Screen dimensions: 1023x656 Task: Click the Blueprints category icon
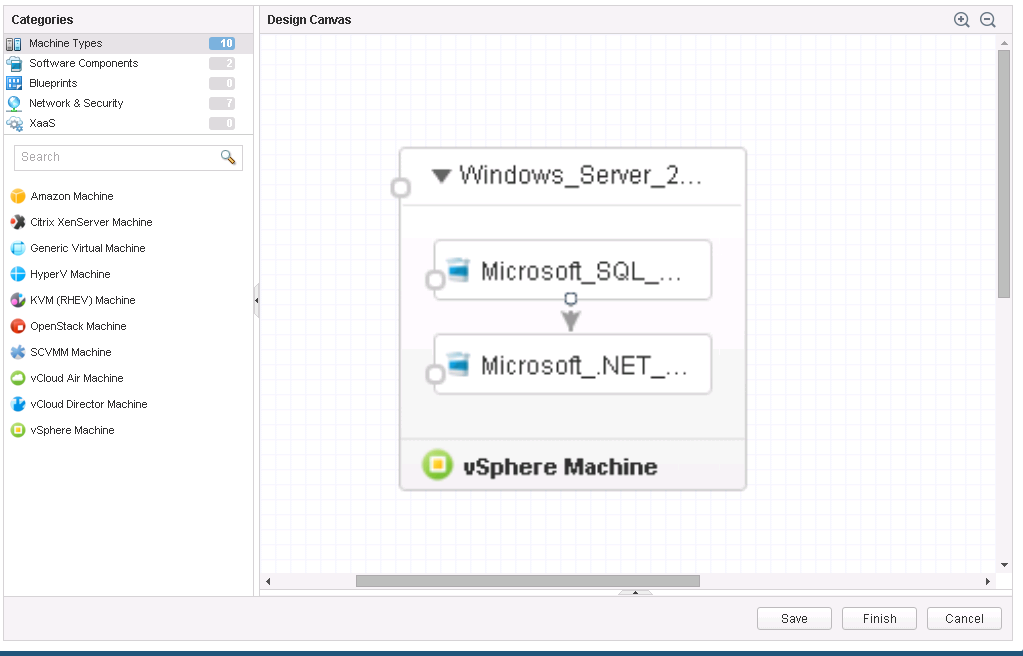[x=14, y=84]
